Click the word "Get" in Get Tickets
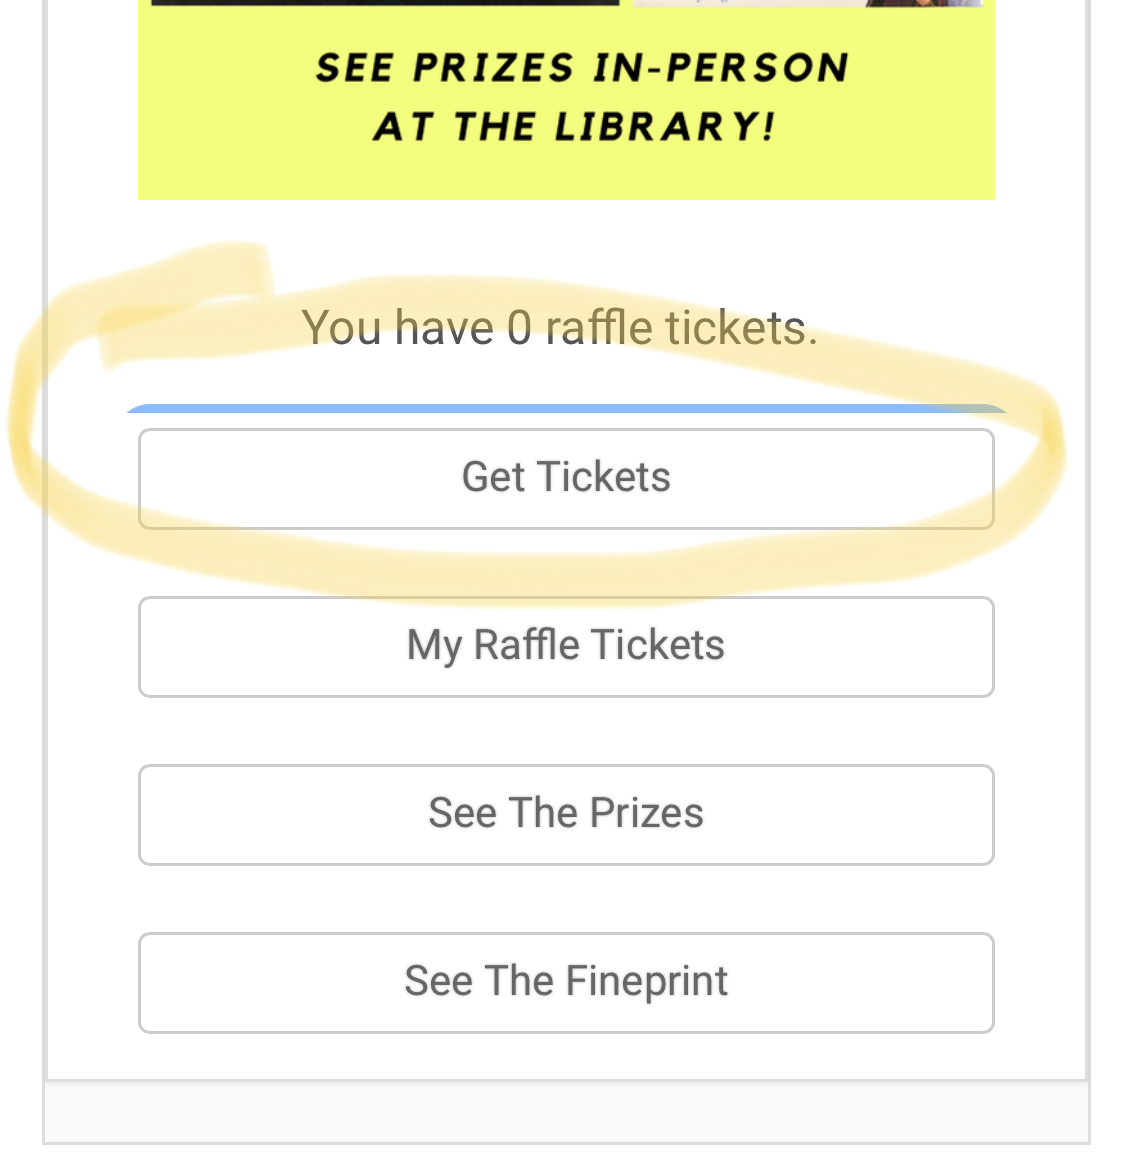This screenshot has width=1136, height=1156. [493, 478]
